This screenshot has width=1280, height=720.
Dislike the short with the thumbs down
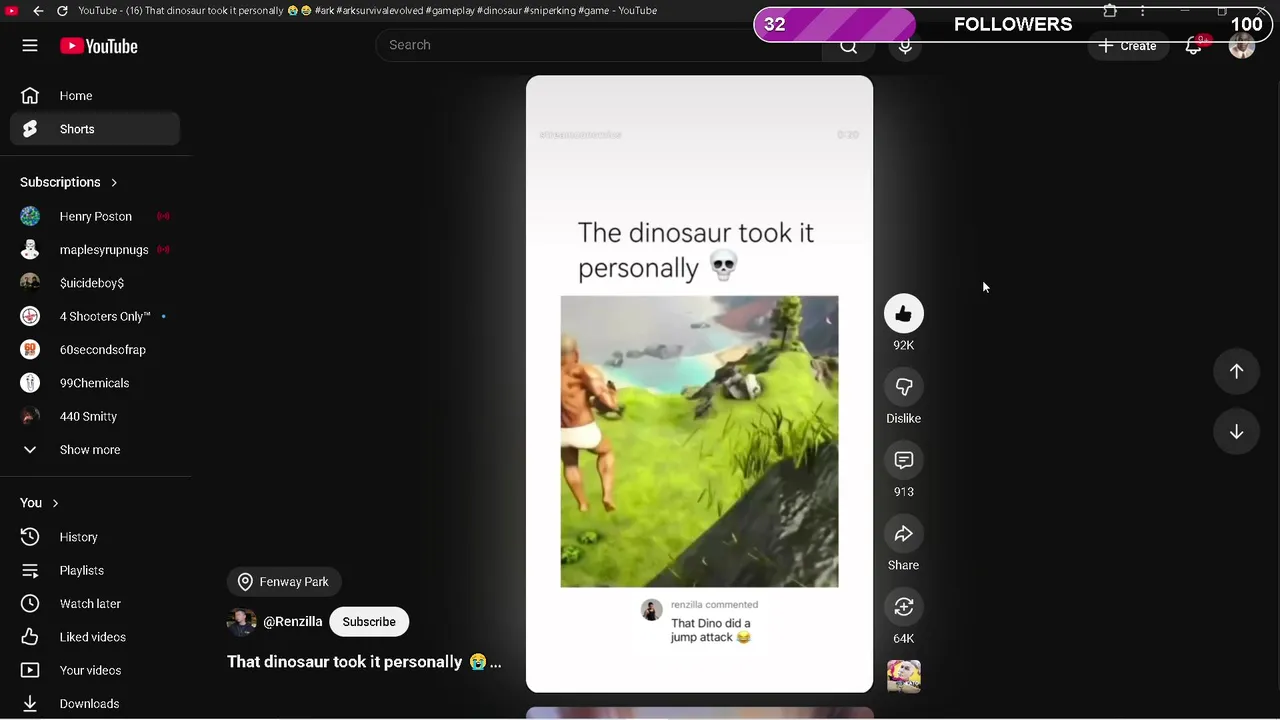coord(904,387)
